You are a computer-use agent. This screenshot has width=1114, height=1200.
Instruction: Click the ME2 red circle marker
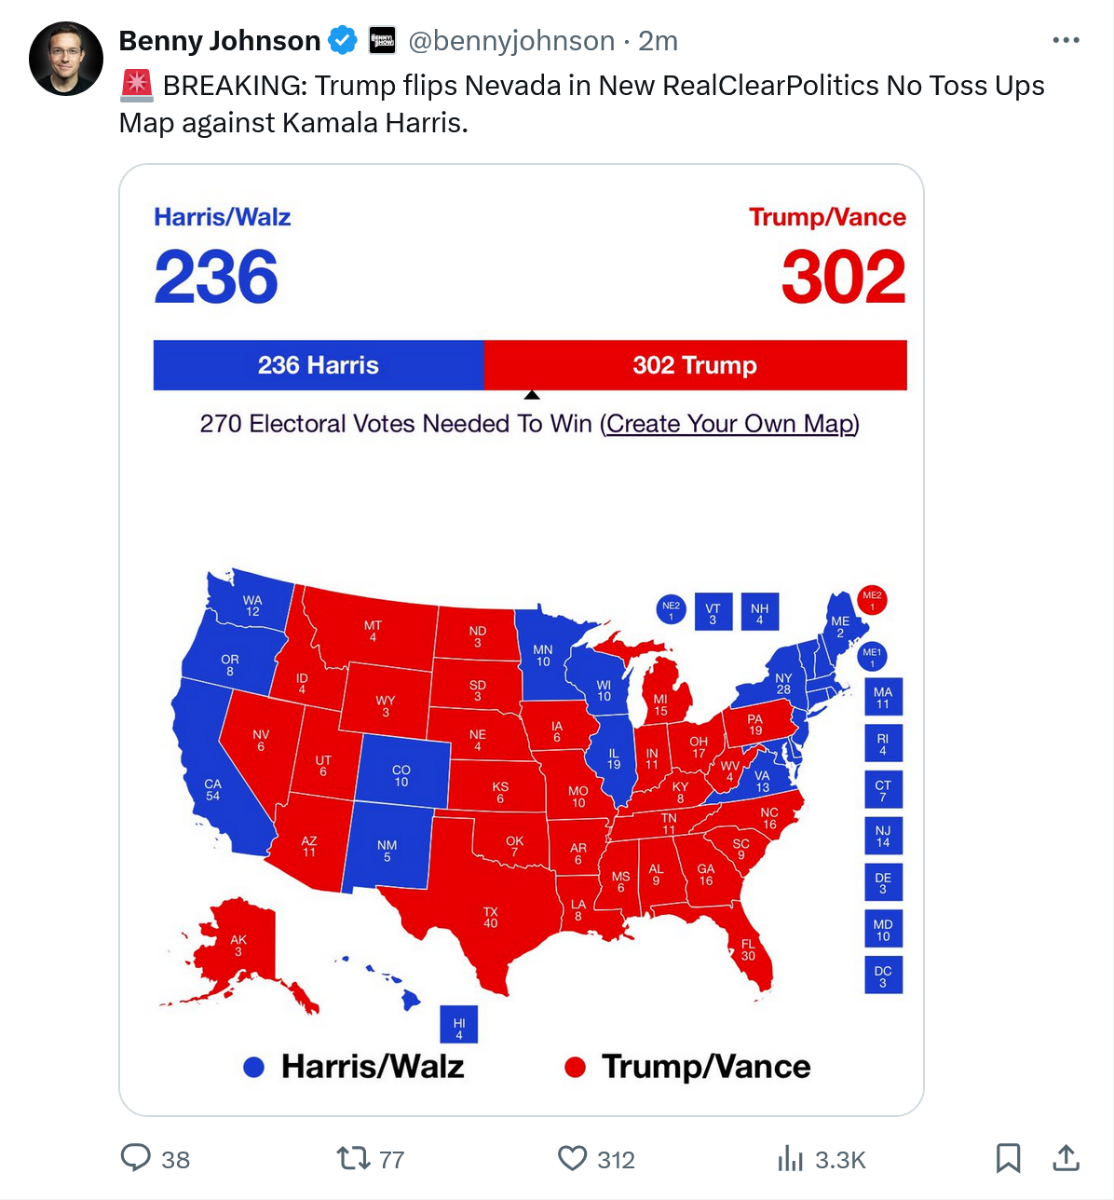[x=872, y=600]
